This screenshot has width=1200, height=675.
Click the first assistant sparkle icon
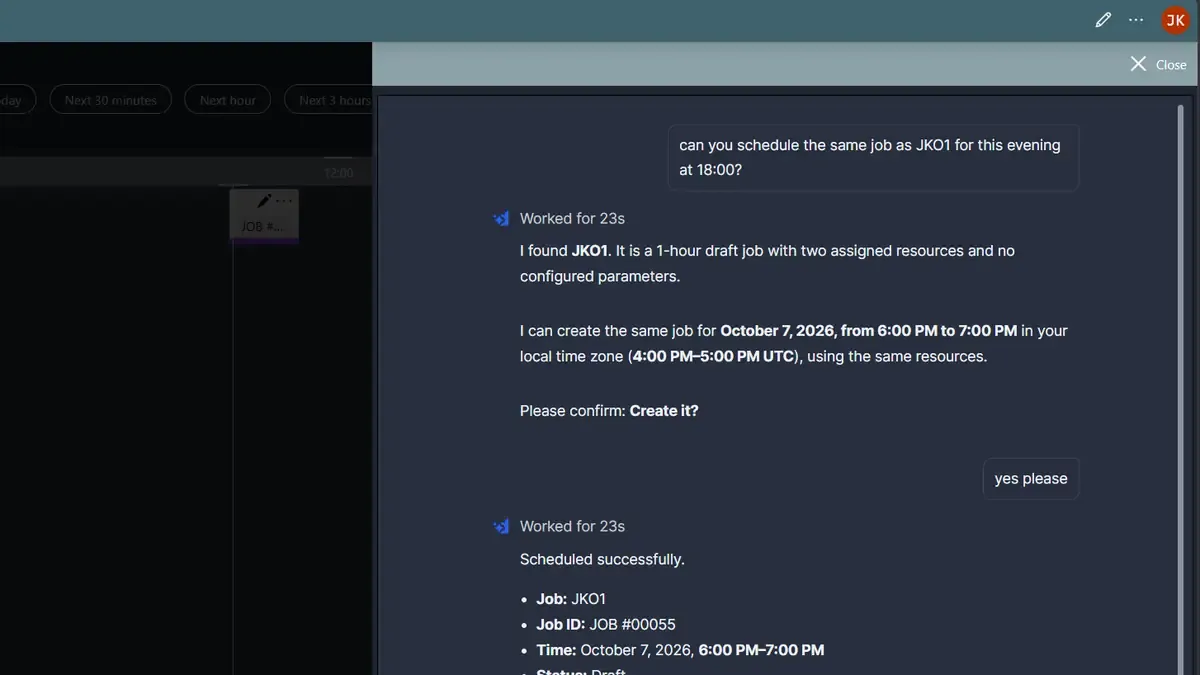[x=501, y=218]
